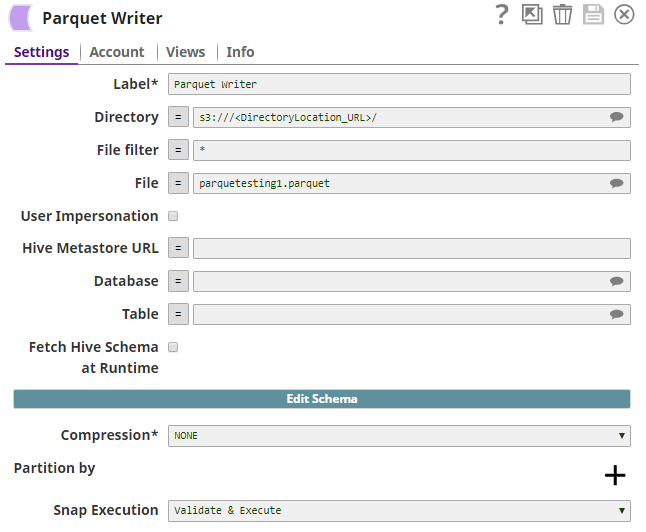
Task: Switch to the Account tab
Action: click(117, 52)
